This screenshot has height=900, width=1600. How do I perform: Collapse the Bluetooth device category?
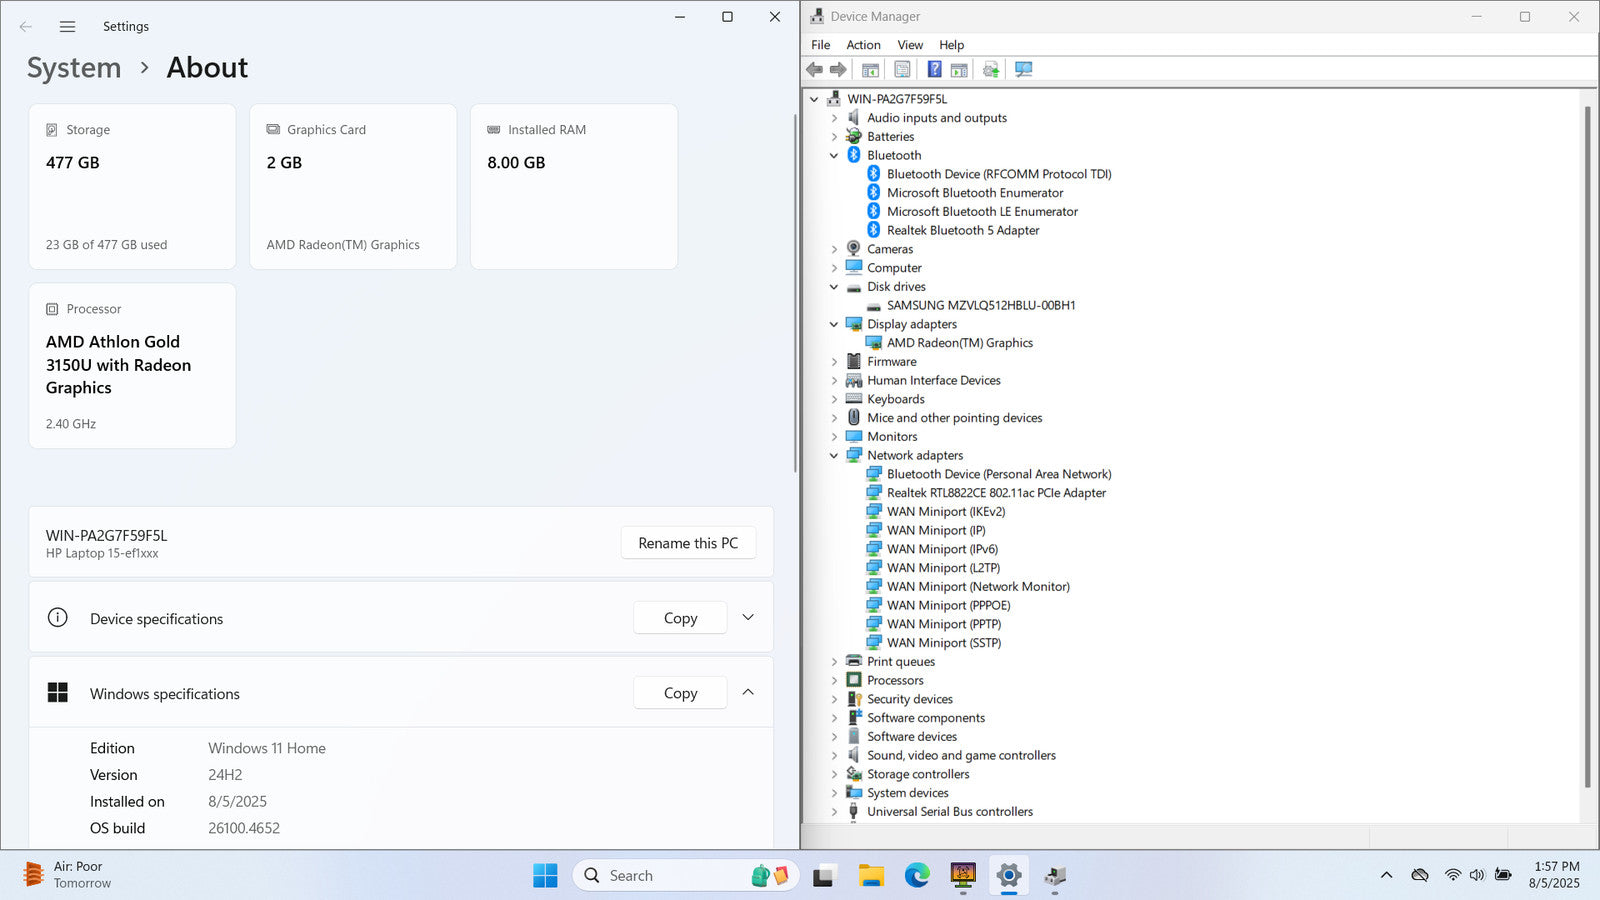pyautogui.click(x=834, y=156)
